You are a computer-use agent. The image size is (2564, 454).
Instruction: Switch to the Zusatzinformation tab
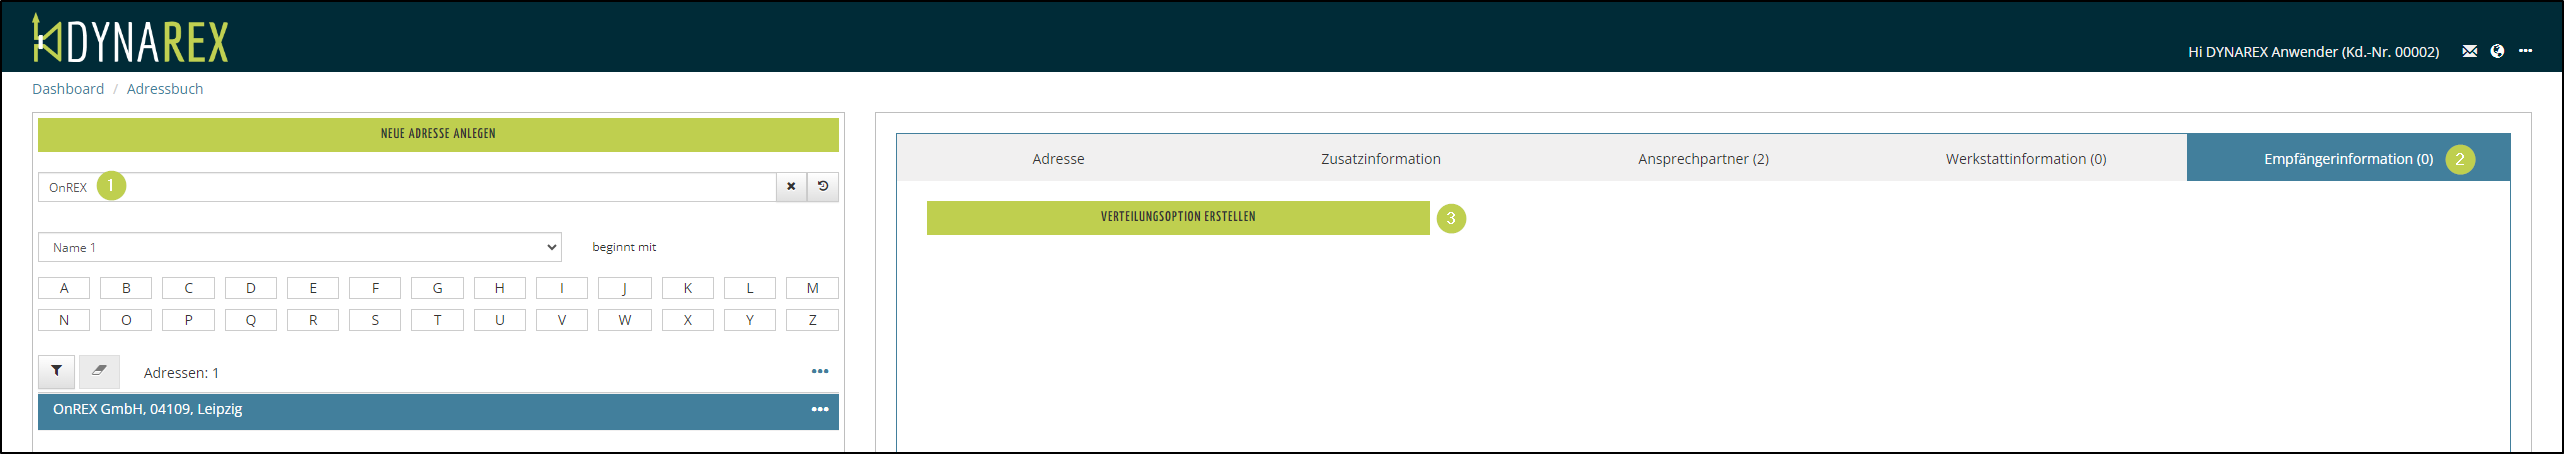(x=1380, y=159)
